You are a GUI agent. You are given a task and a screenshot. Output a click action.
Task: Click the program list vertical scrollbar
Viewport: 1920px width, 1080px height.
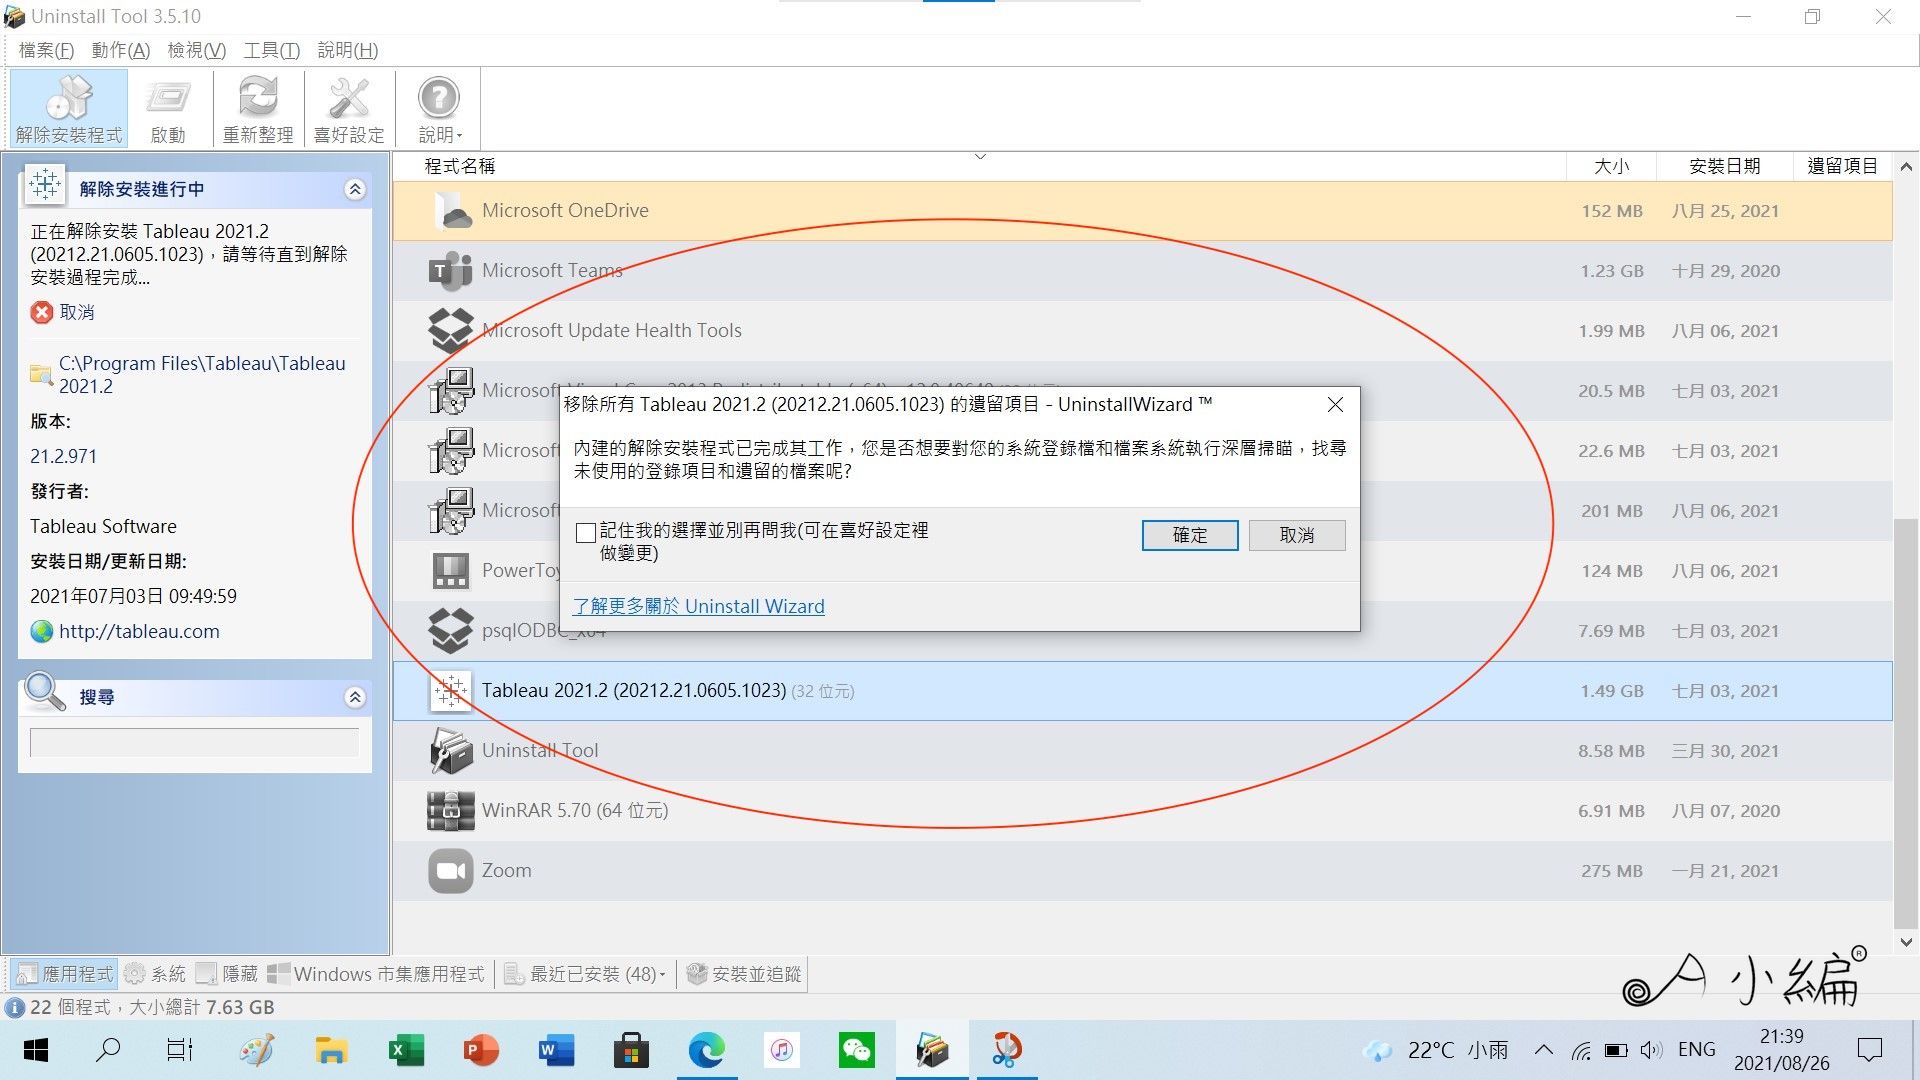click(x=1906, y=724)
